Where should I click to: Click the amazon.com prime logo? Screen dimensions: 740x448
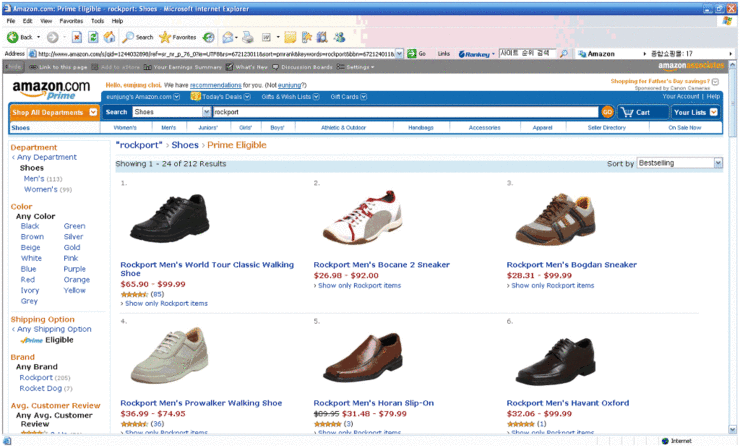click(x=51, y=90)
